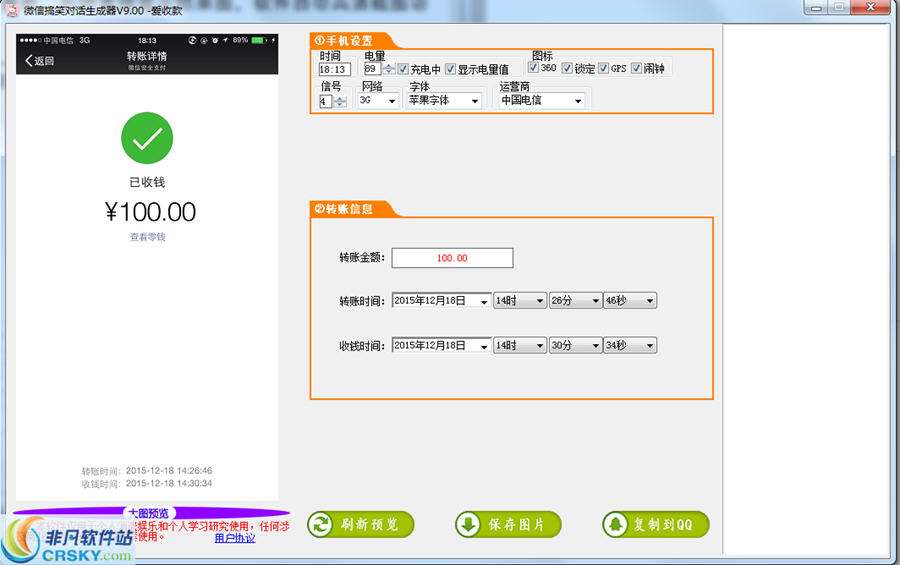Click the view balance (查看零钱) link in preview
900x565 pixels.
point(148,237)
